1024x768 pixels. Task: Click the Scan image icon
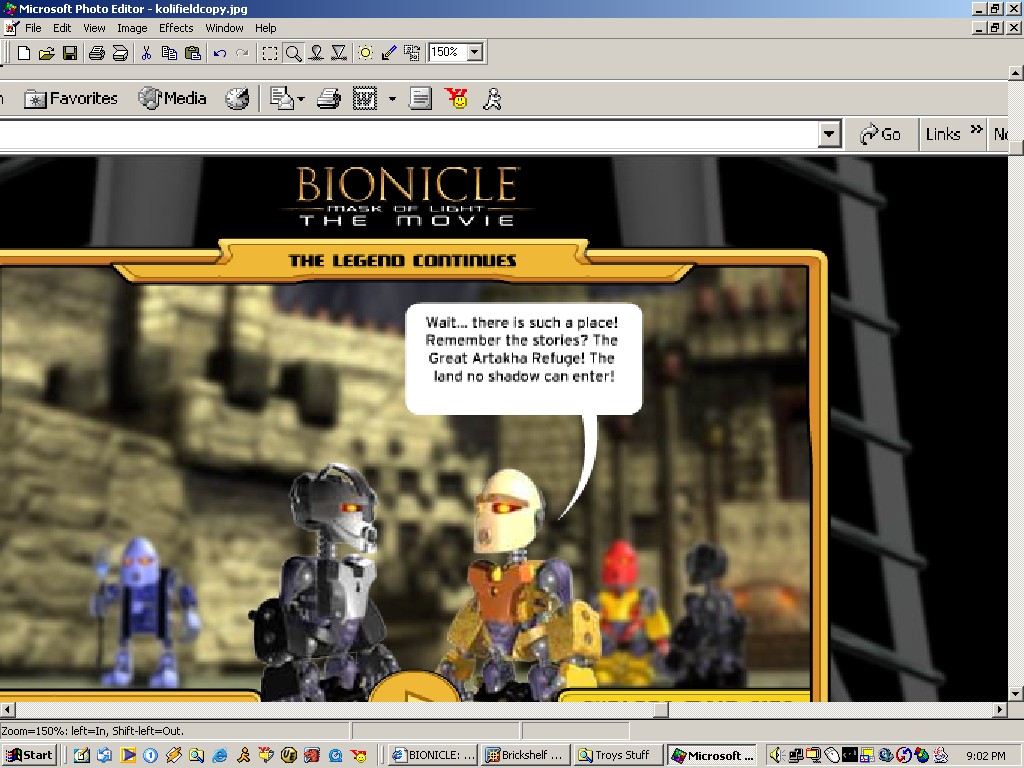[x=120, y=53]
